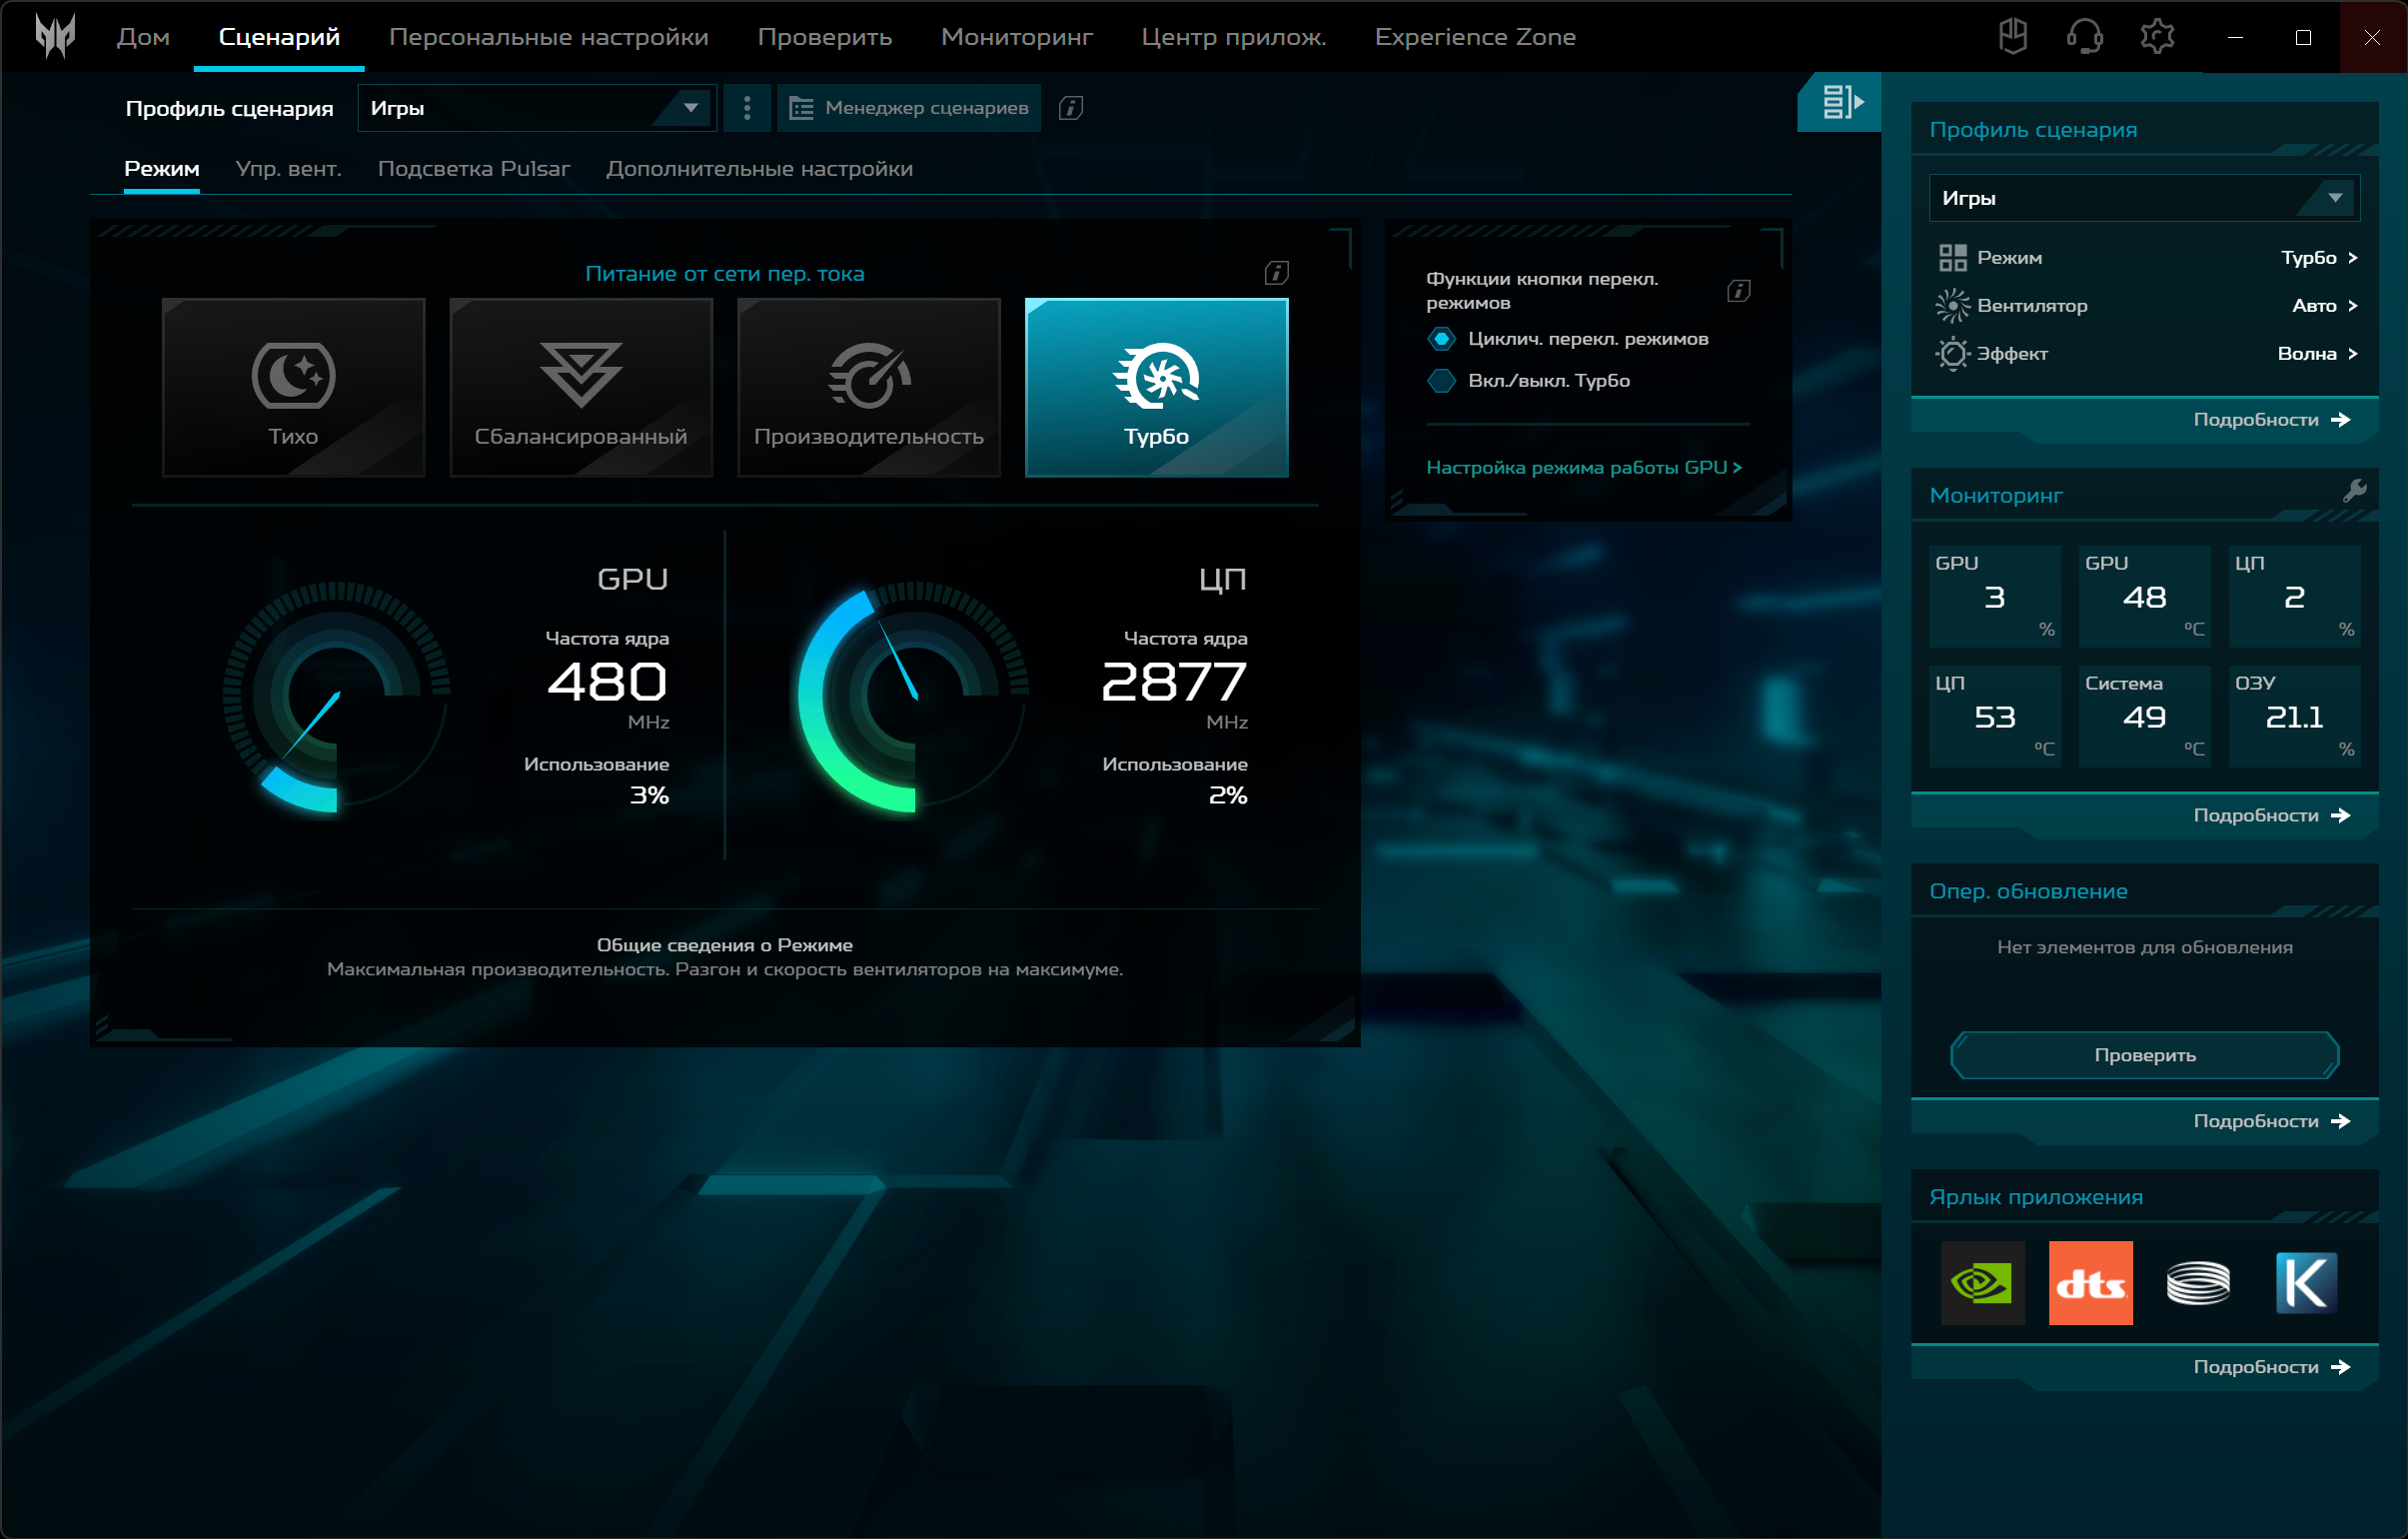Open the headset support icon
2408x1539 pixels.
[2084, 37]
